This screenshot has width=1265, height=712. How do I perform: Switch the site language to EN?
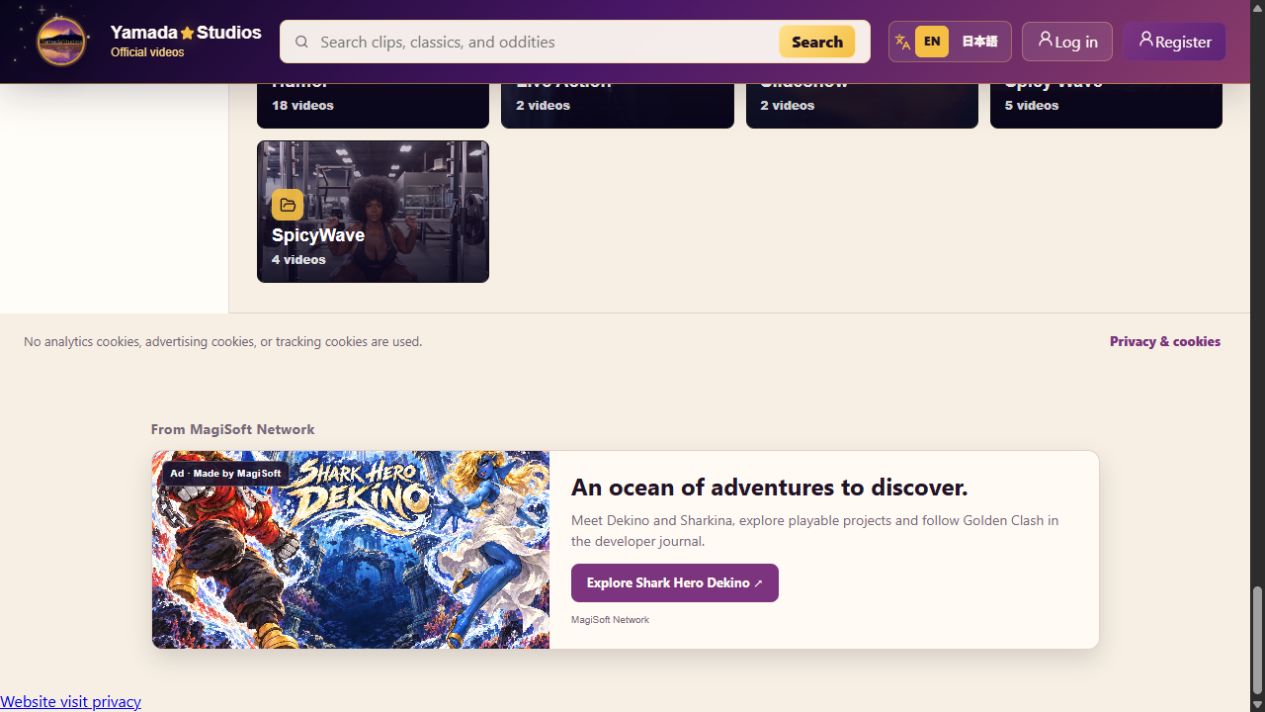[932, 42]
